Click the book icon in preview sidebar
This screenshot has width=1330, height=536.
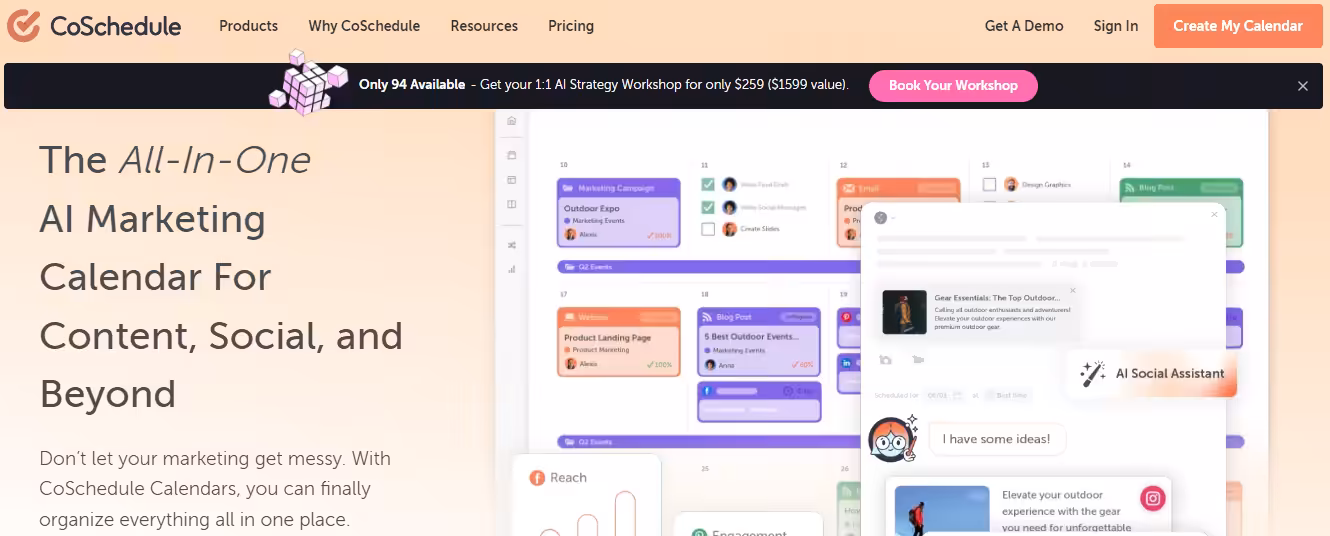click(512, 204)
